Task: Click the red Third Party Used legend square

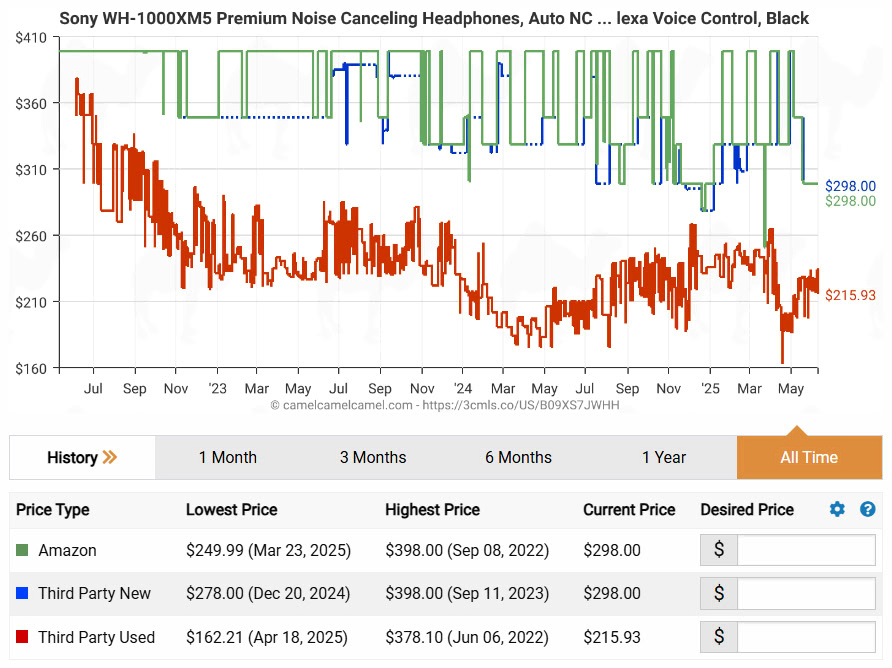Action: (22, 637)
